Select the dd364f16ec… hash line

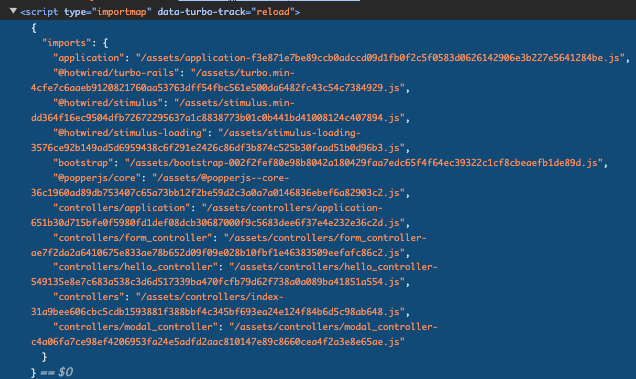pyautogui.click(x=218, y=118)
